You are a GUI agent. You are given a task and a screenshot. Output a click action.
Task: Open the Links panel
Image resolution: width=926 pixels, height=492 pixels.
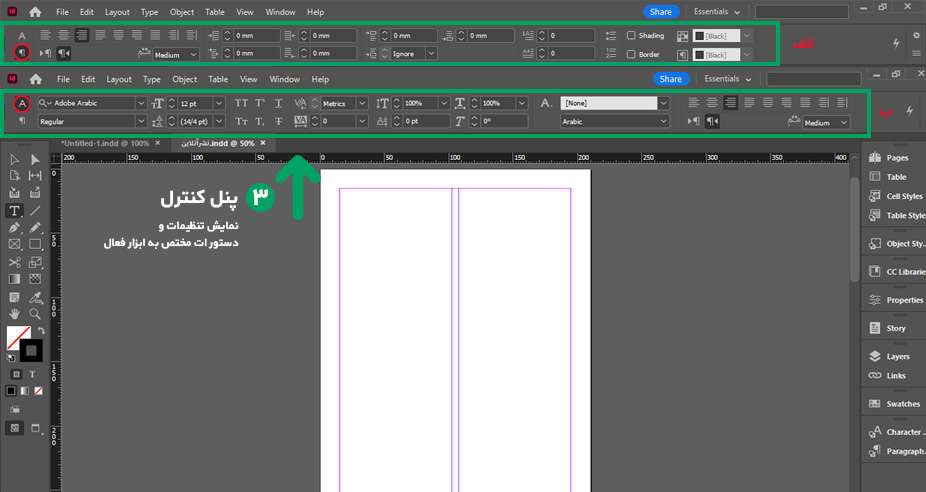895,375
